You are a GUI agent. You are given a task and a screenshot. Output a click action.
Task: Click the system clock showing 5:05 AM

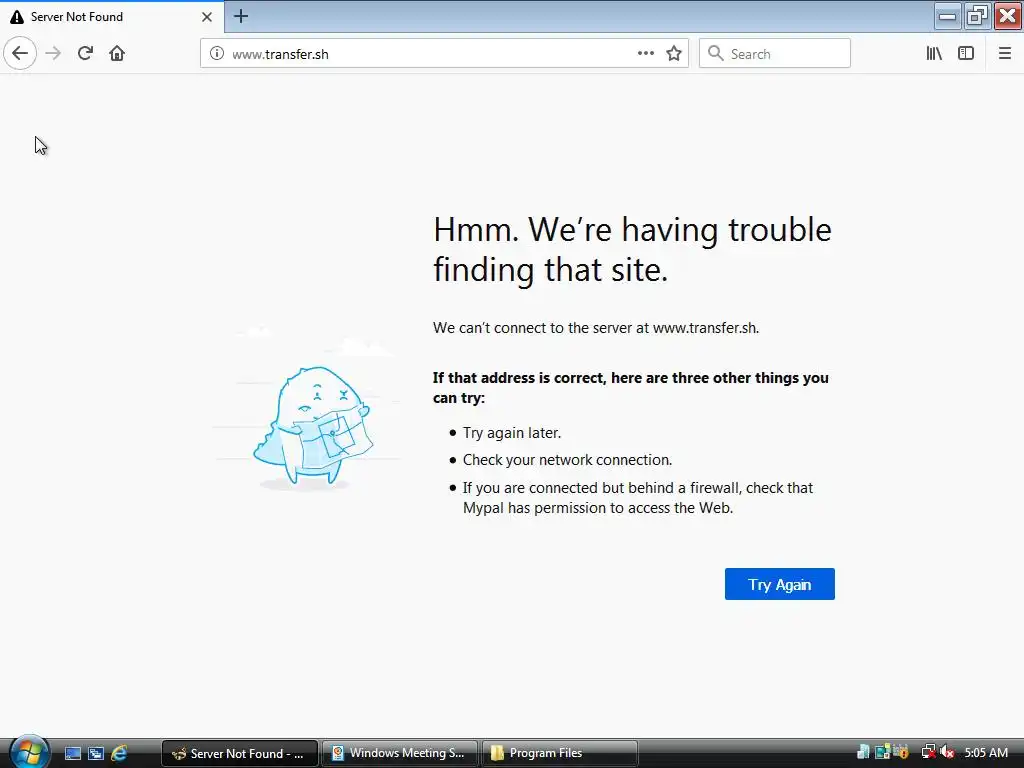[x=986, y=753]
